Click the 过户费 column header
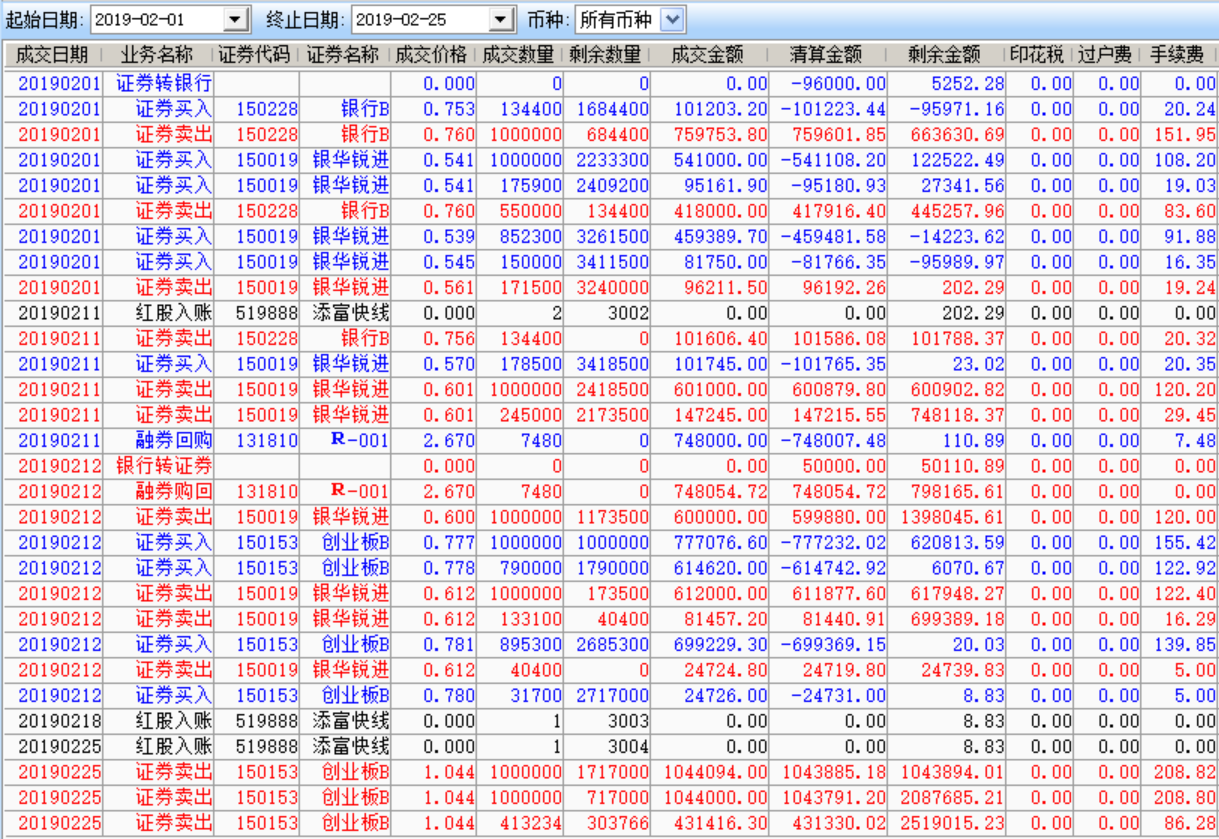This screenshot has height=839, width=1219. pos(1106,55)
